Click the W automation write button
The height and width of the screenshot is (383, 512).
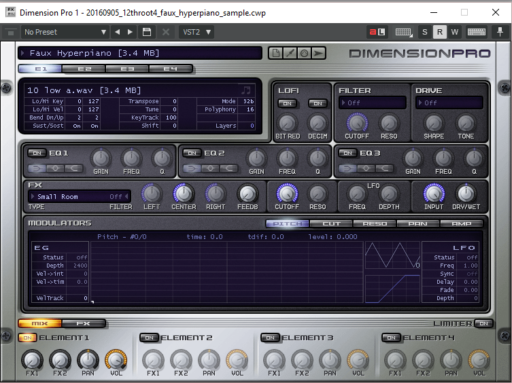pos(455,32)
